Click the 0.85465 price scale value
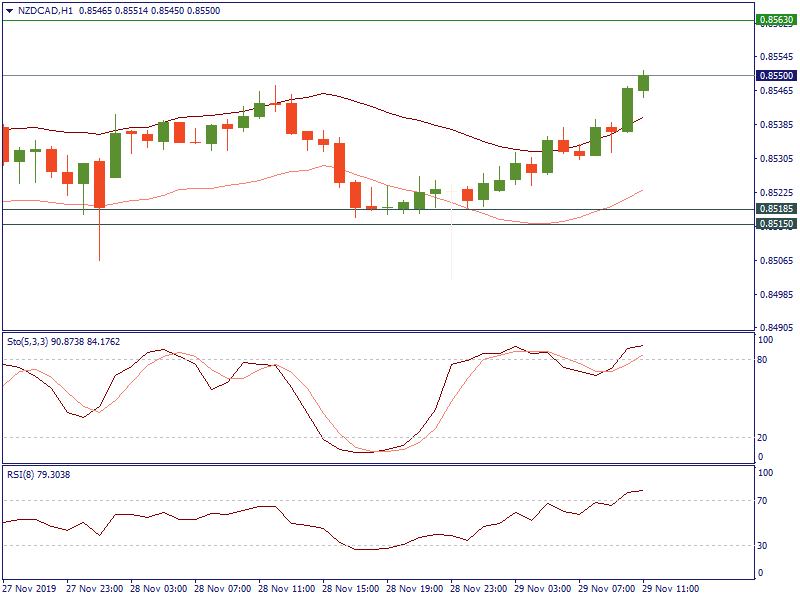 click(776, 91)
